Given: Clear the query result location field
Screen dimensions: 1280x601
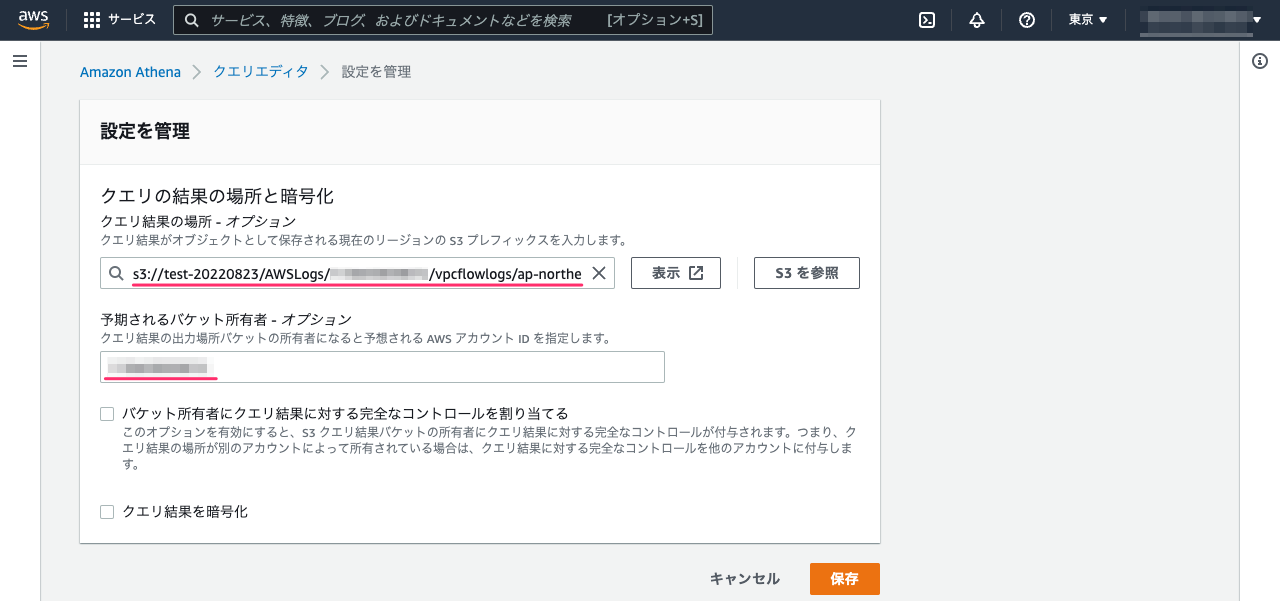Looking at the screenshot, I should (599, 273).
